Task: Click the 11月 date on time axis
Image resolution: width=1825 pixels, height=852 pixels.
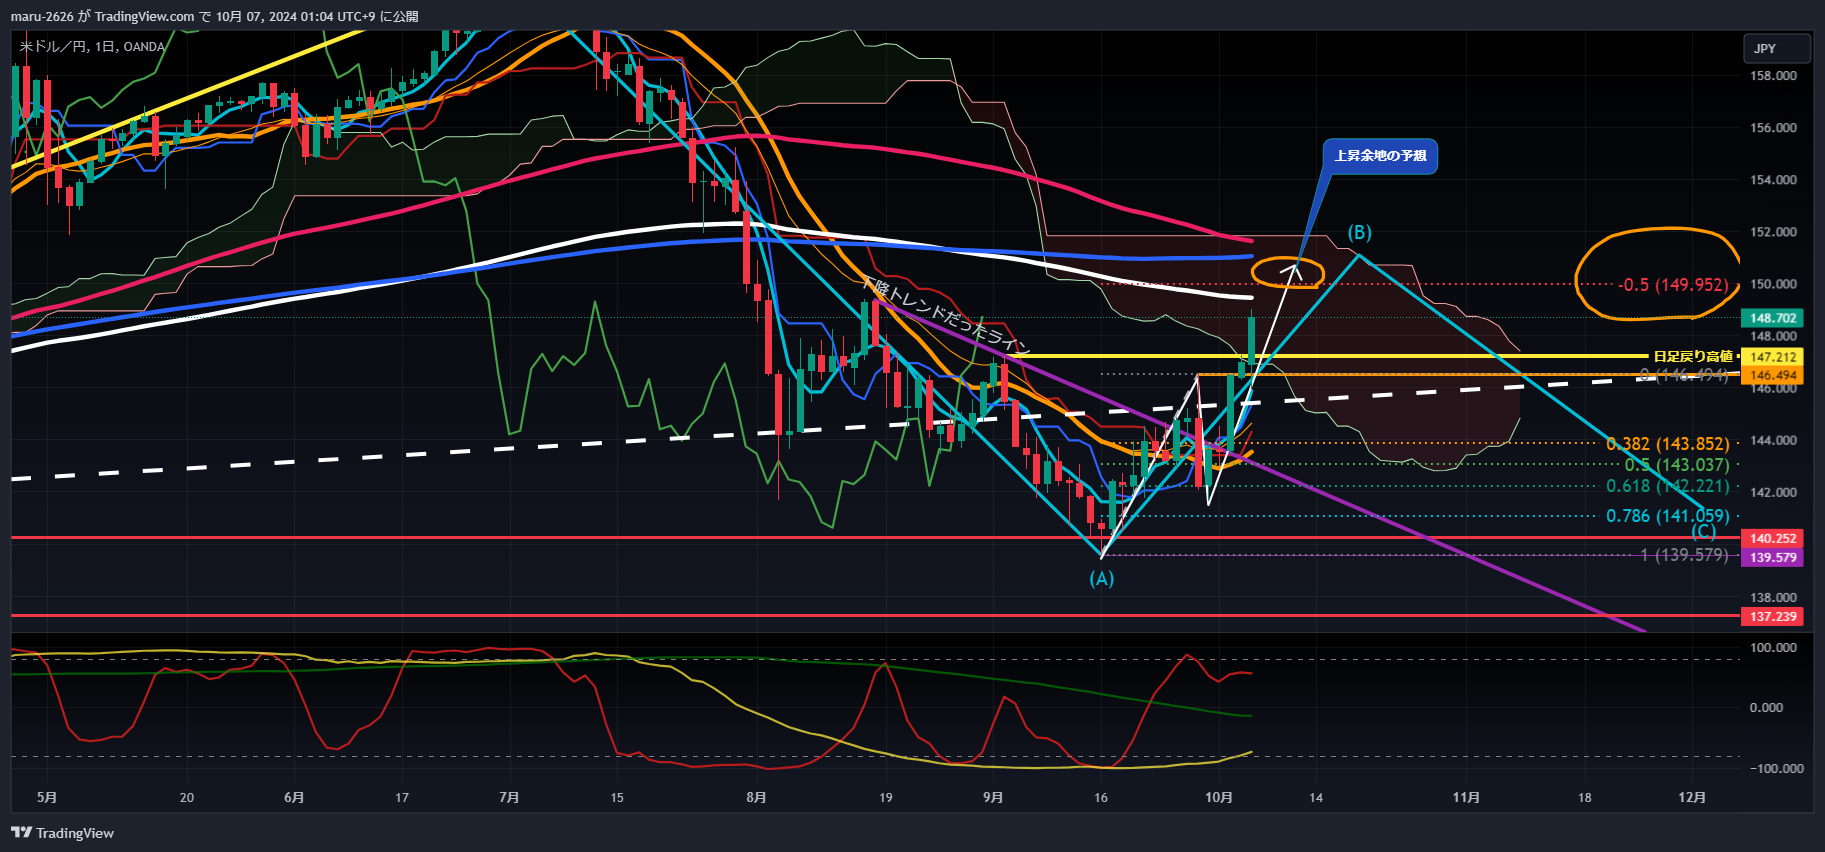Action: pyautogui.click(x=1466, y=797)
